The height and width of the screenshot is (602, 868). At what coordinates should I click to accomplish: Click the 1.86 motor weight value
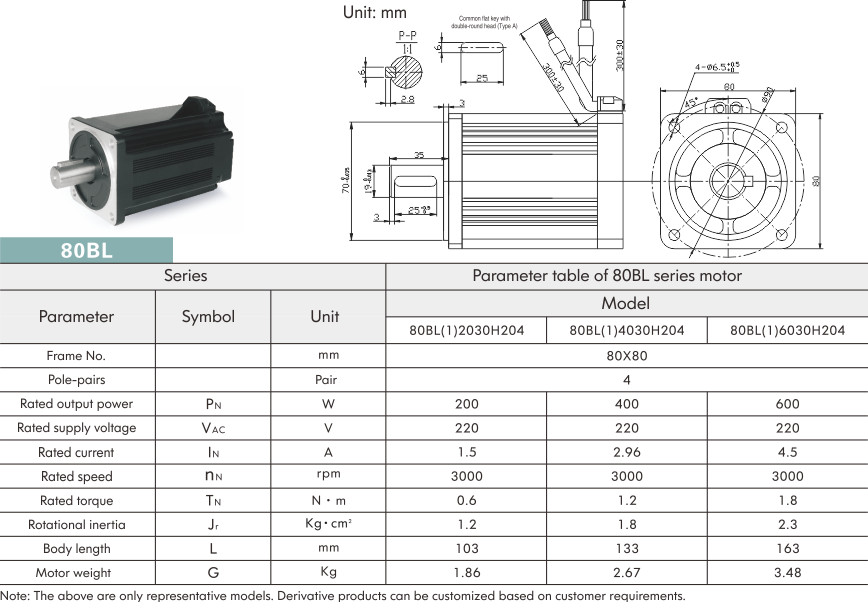point(466,573)
